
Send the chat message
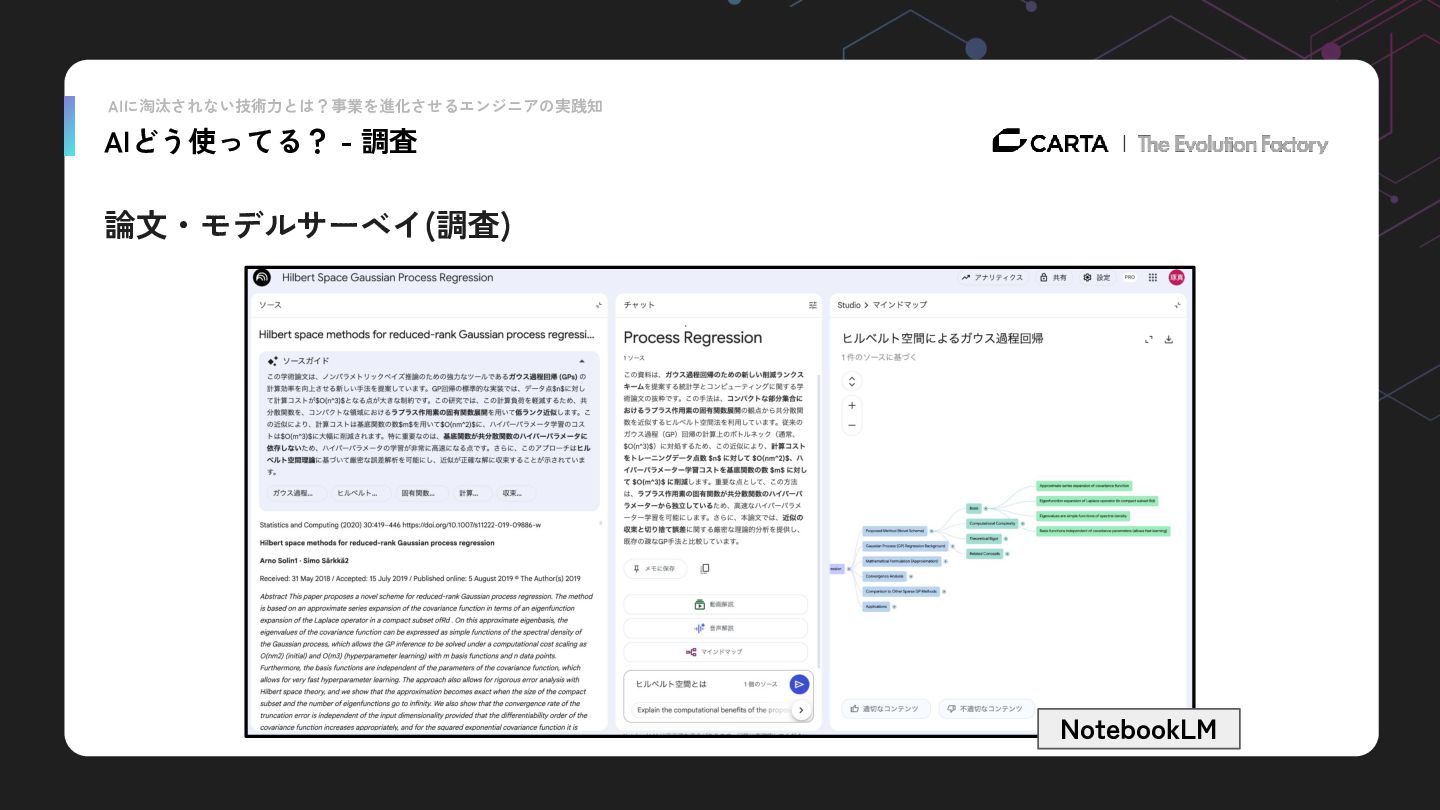[799, 684]
